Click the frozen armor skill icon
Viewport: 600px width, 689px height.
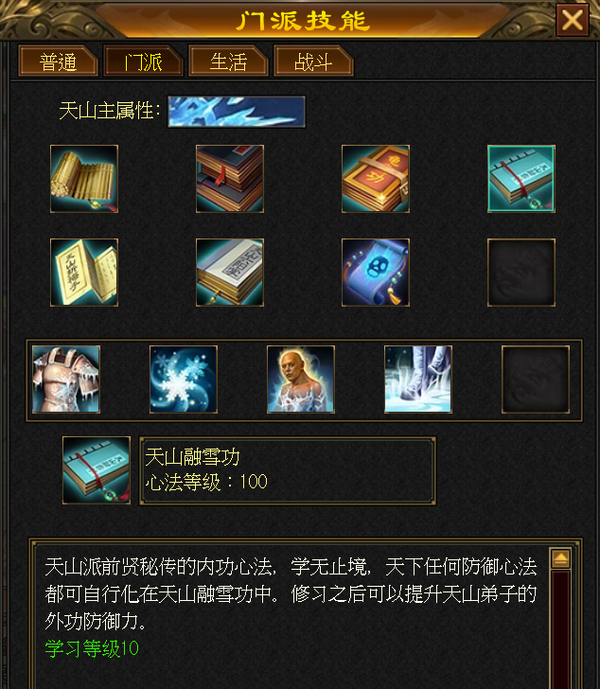tap(66, 379)
